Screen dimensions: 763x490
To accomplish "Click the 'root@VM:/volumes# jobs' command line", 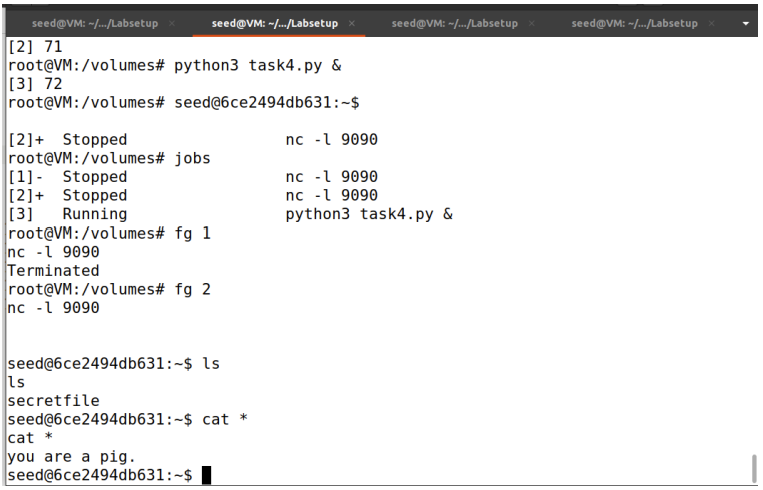I will point(109,158).
